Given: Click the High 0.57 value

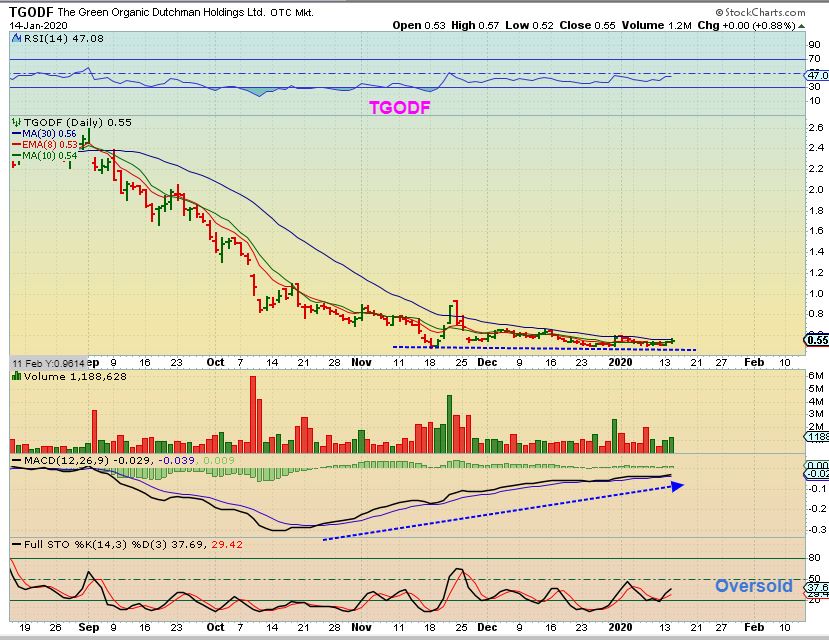Looking at the screenshot, I should 475,25.
